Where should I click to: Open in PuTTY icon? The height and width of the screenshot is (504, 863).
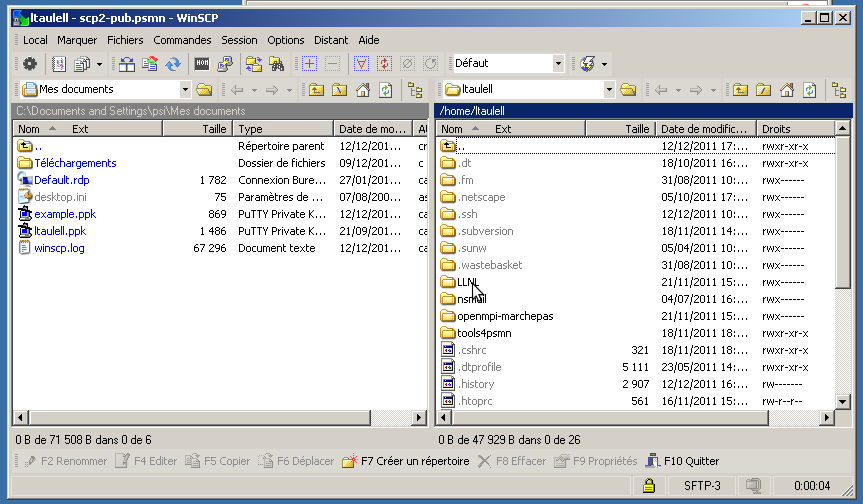click(x=225, y=64)
